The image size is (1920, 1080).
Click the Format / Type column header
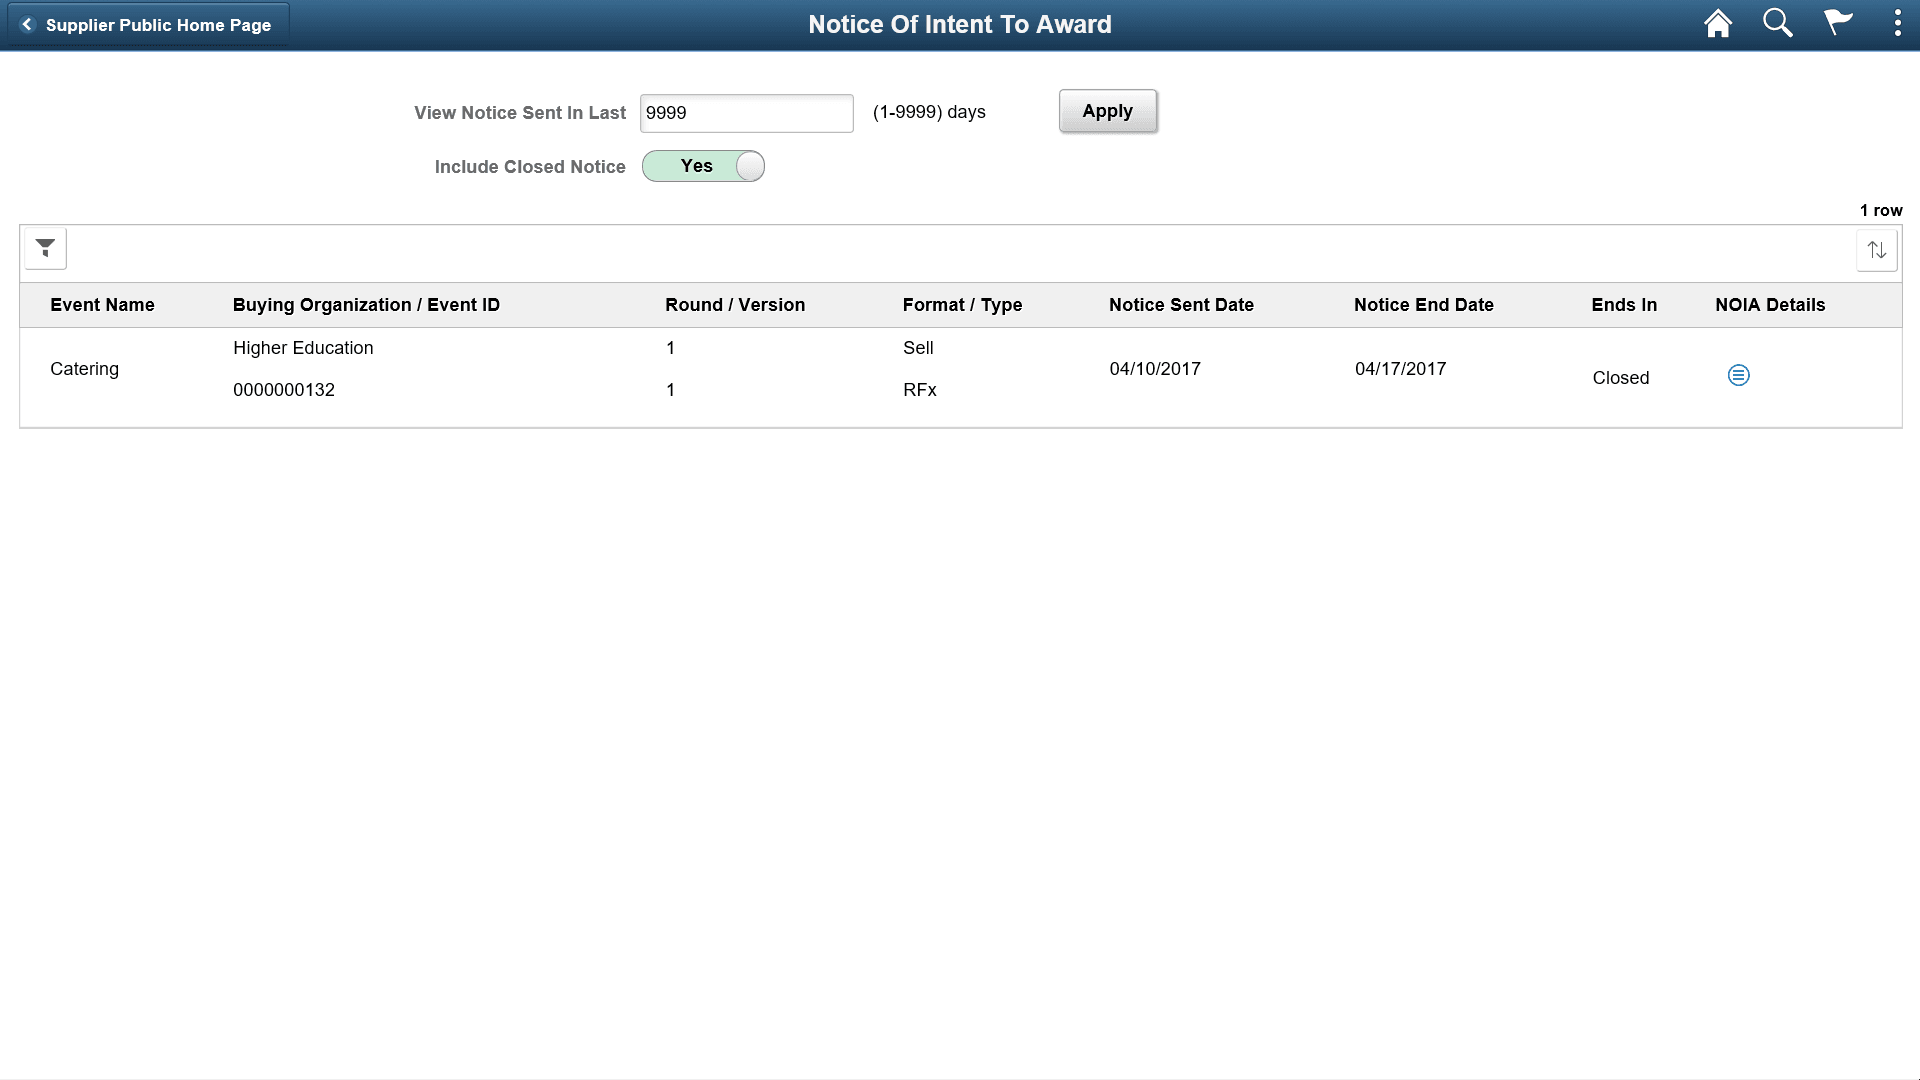962,305
